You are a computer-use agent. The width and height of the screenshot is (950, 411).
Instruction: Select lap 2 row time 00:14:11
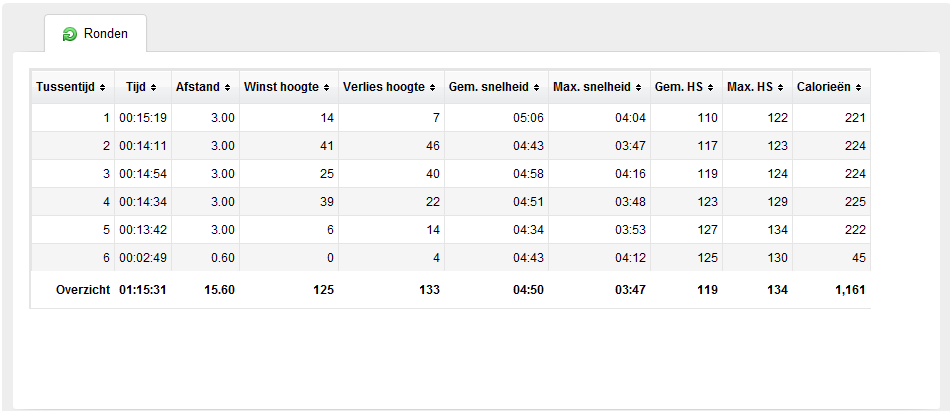[143, 146]
